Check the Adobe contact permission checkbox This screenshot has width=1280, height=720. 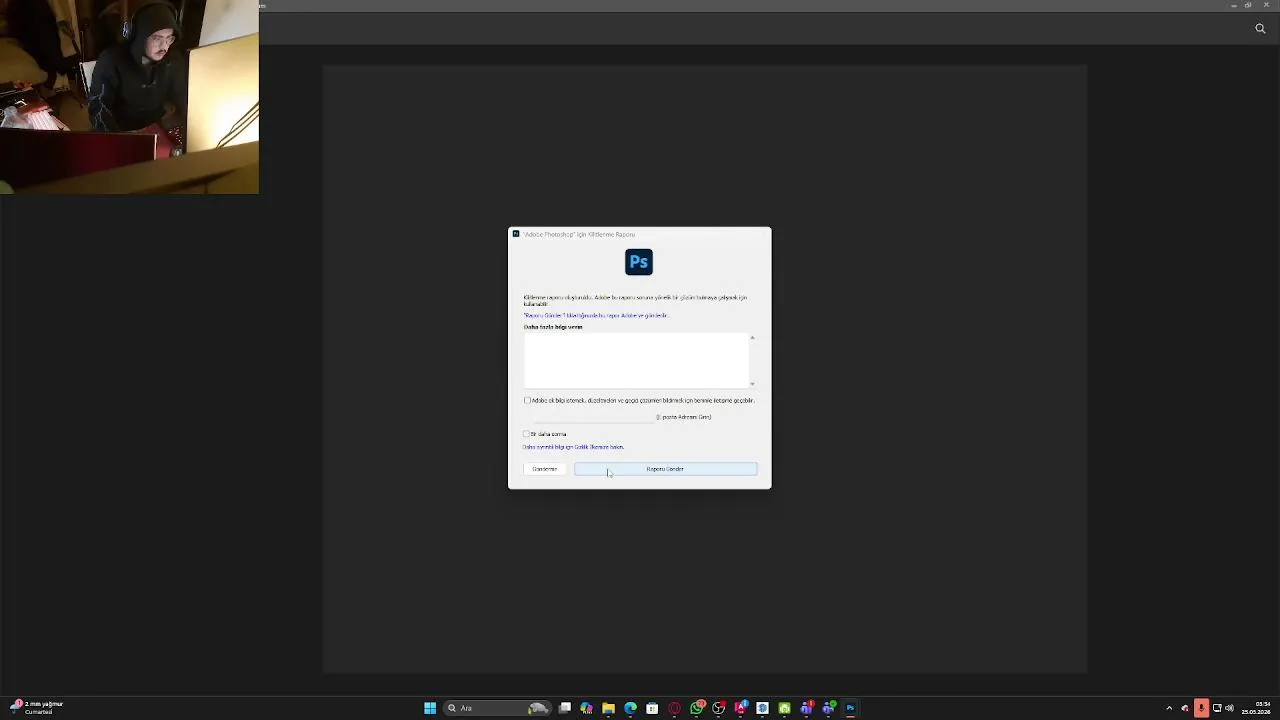[527, 400]
